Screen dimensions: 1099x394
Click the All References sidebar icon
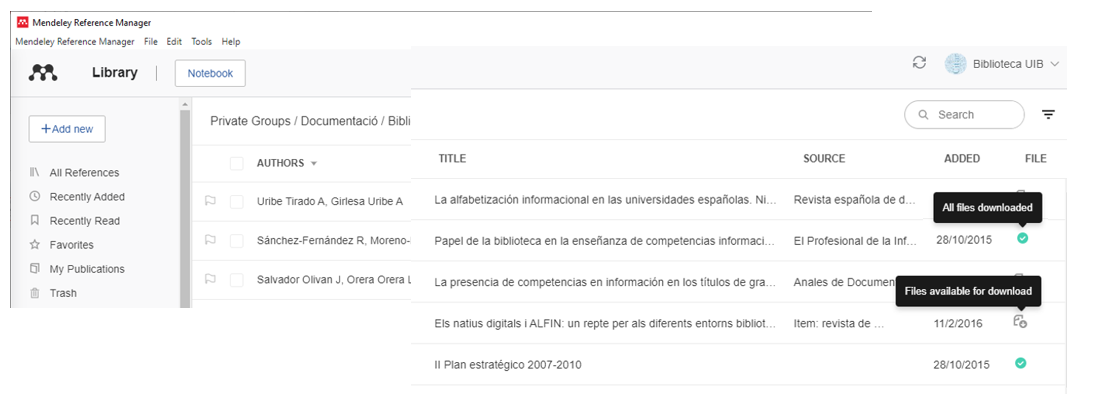pyautogui.click(x=34, y=172)
